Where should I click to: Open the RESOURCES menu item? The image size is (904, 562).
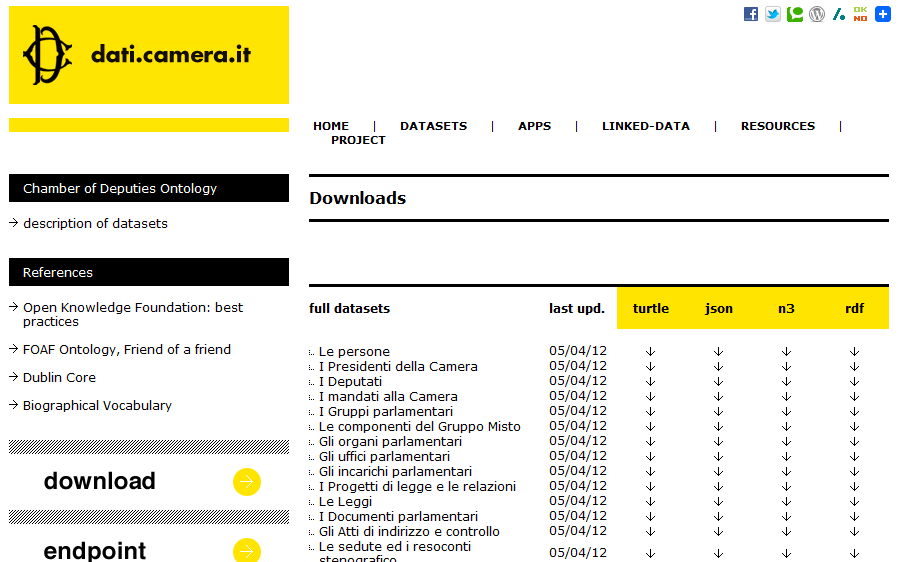click(x=777, y=126)
